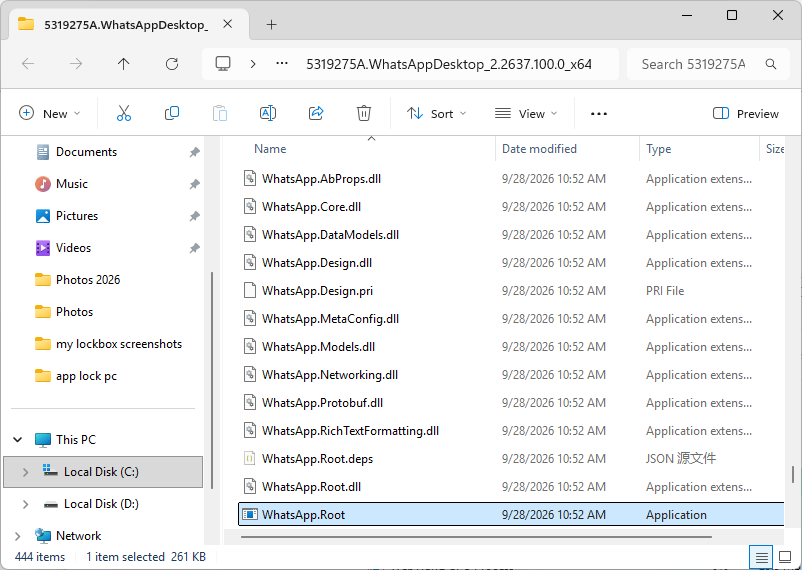Switch to large thumbnails view in status bar
Screen dimensions: 802x570
pos(785,557)
